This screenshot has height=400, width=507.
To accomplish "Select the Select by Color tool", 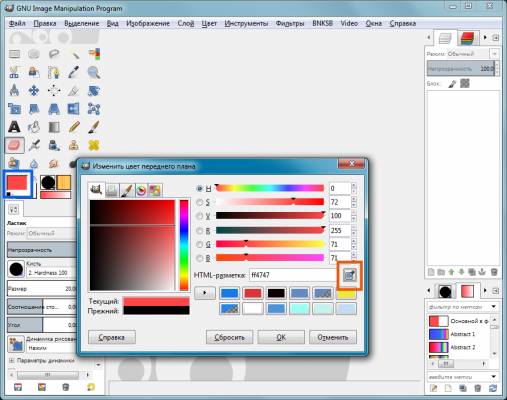I will pyautogui.click(x=94, y=54).
